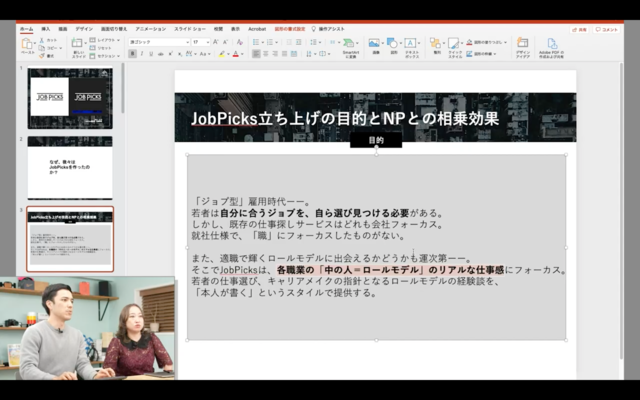Open the Picture (画像) insert tool
This screenshot has height=400, width=640.
pos(373,44)
